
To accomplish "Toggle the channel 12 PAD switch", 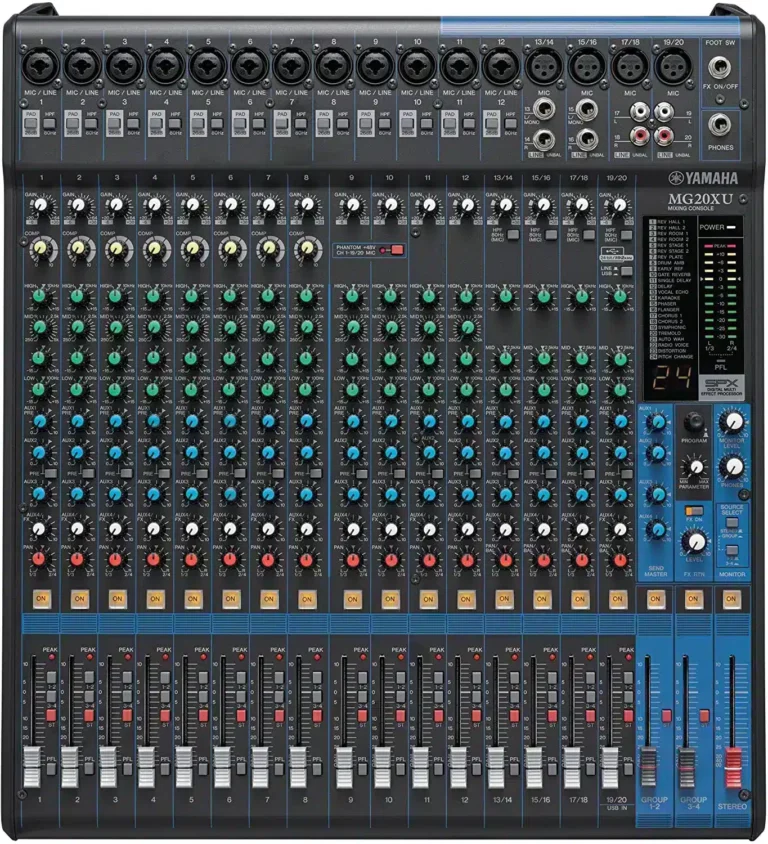I will pyautogui.click(x=491, y=123).
